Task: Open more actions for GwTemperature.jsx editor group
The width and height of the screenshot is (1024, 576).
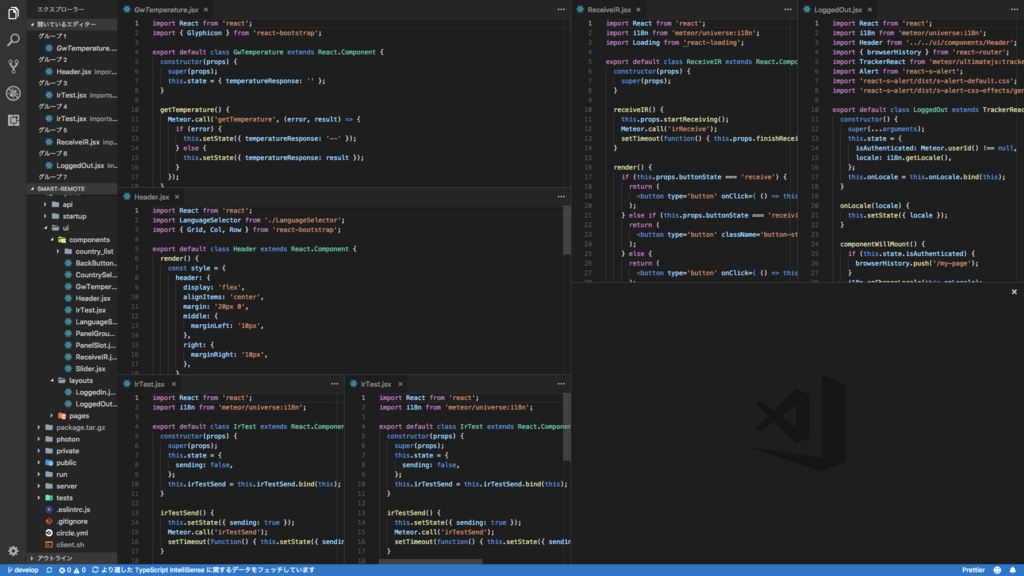Action: [561, 10]
